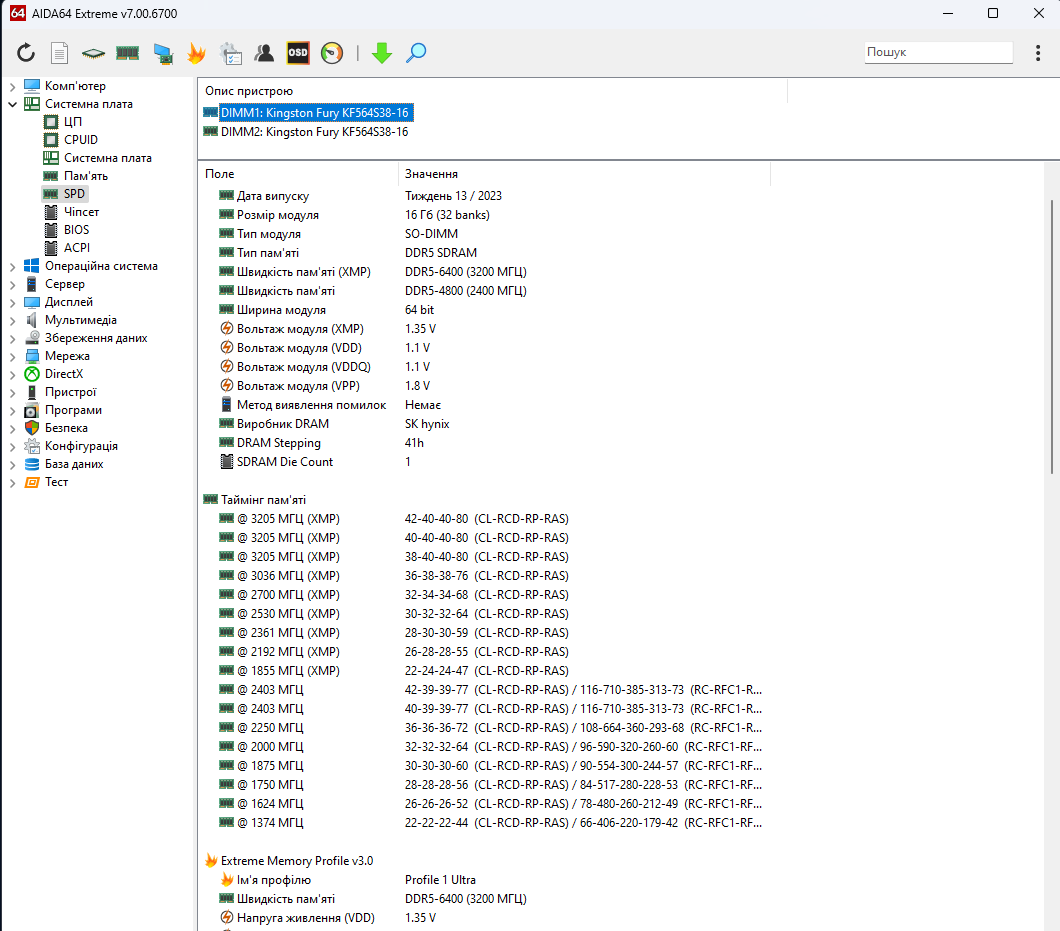Launch System Stability Test flame icon
This screenshot has width=1060, height=931.
[x=196, y=53]
